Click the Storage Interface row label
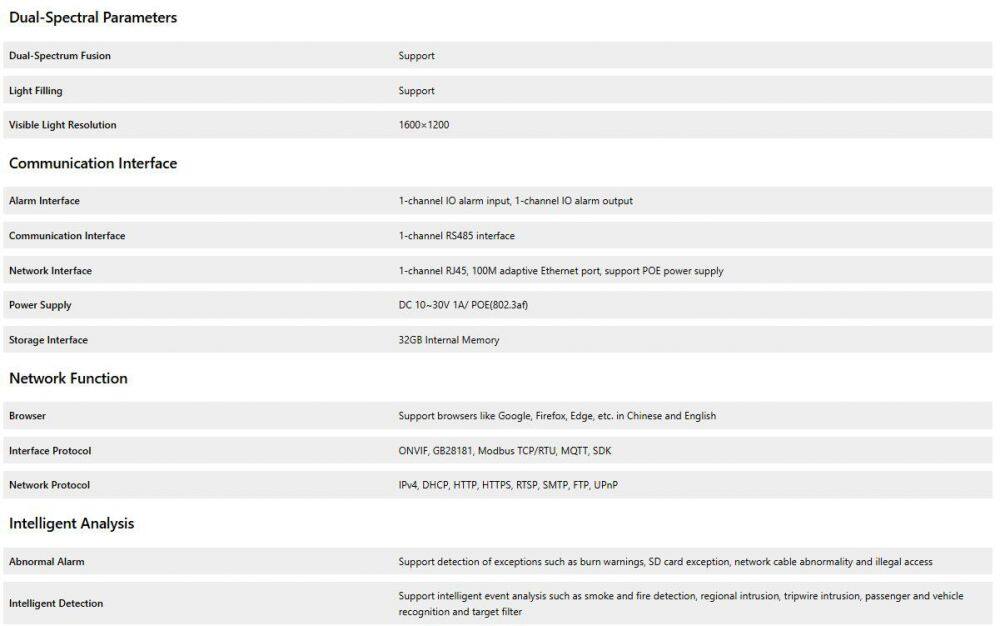This screenshot has height=626, width=1000. 48,340
